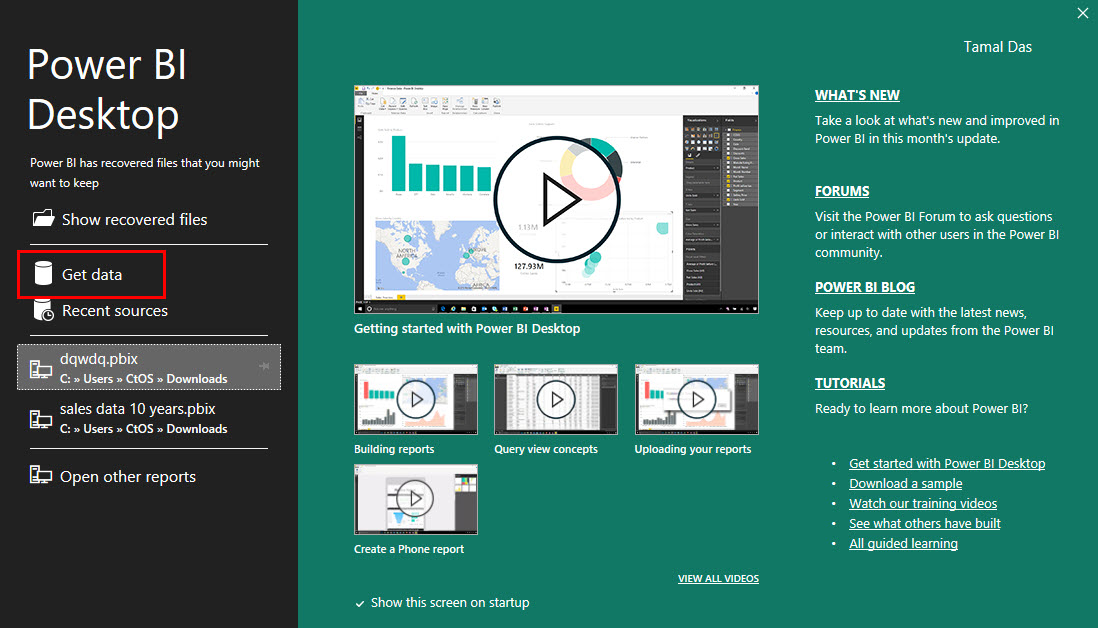This screenshot has height=628, width=1098.
Task: Open the All guided learning link
Action: pyautogui.click(x=903, y=543)
